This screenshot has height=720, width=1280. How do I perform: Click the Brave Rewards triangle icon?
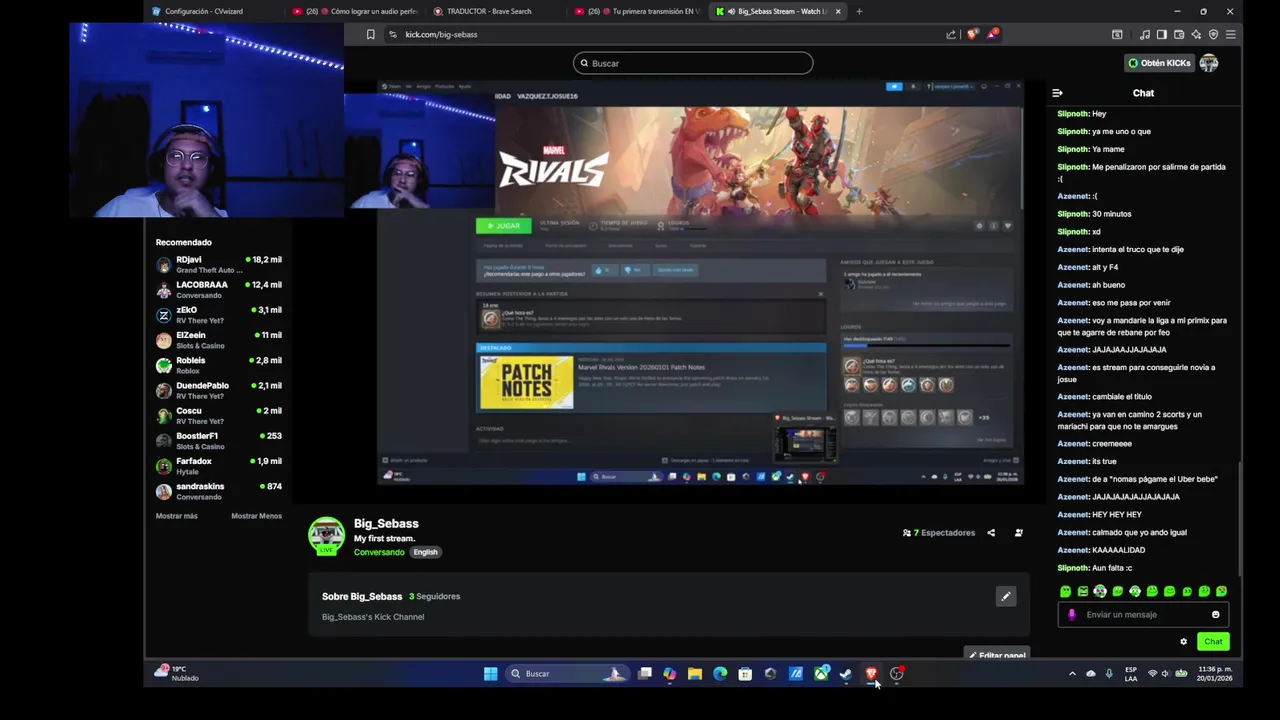[x=992, y=34]
